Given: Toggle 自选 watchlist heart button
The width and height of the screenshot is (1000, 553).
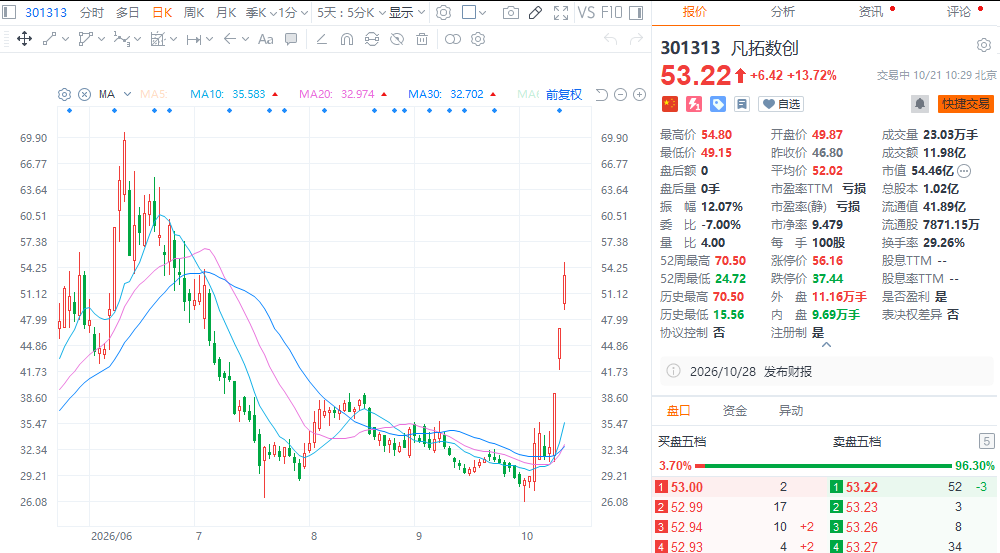Looking at the screenshot, I should tap(781, 104).
